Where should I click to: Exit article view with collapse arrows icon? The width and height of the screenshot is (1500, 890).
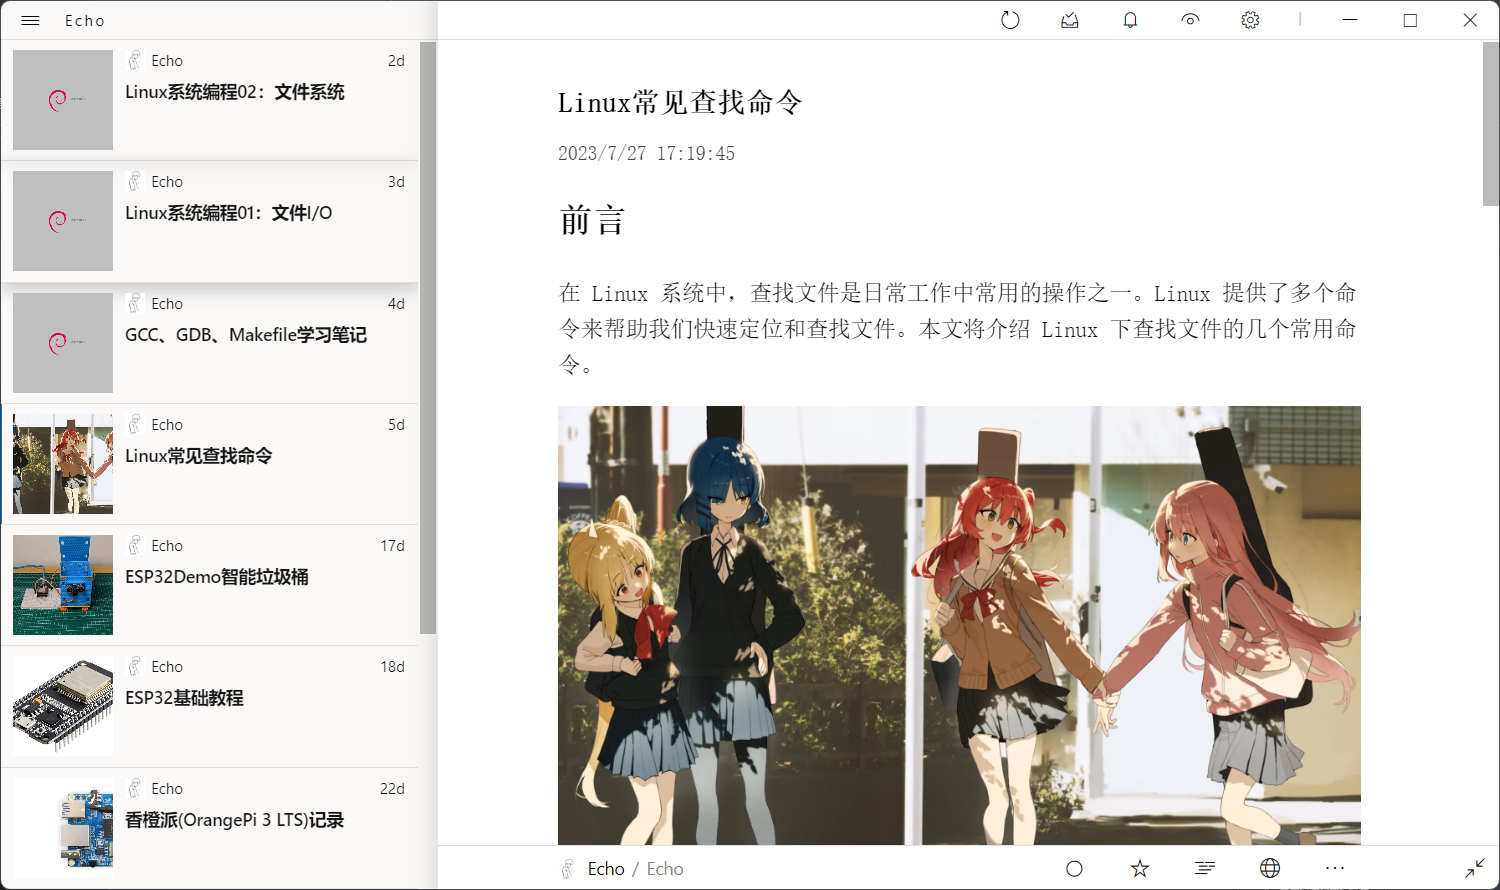click(1475, 868)
